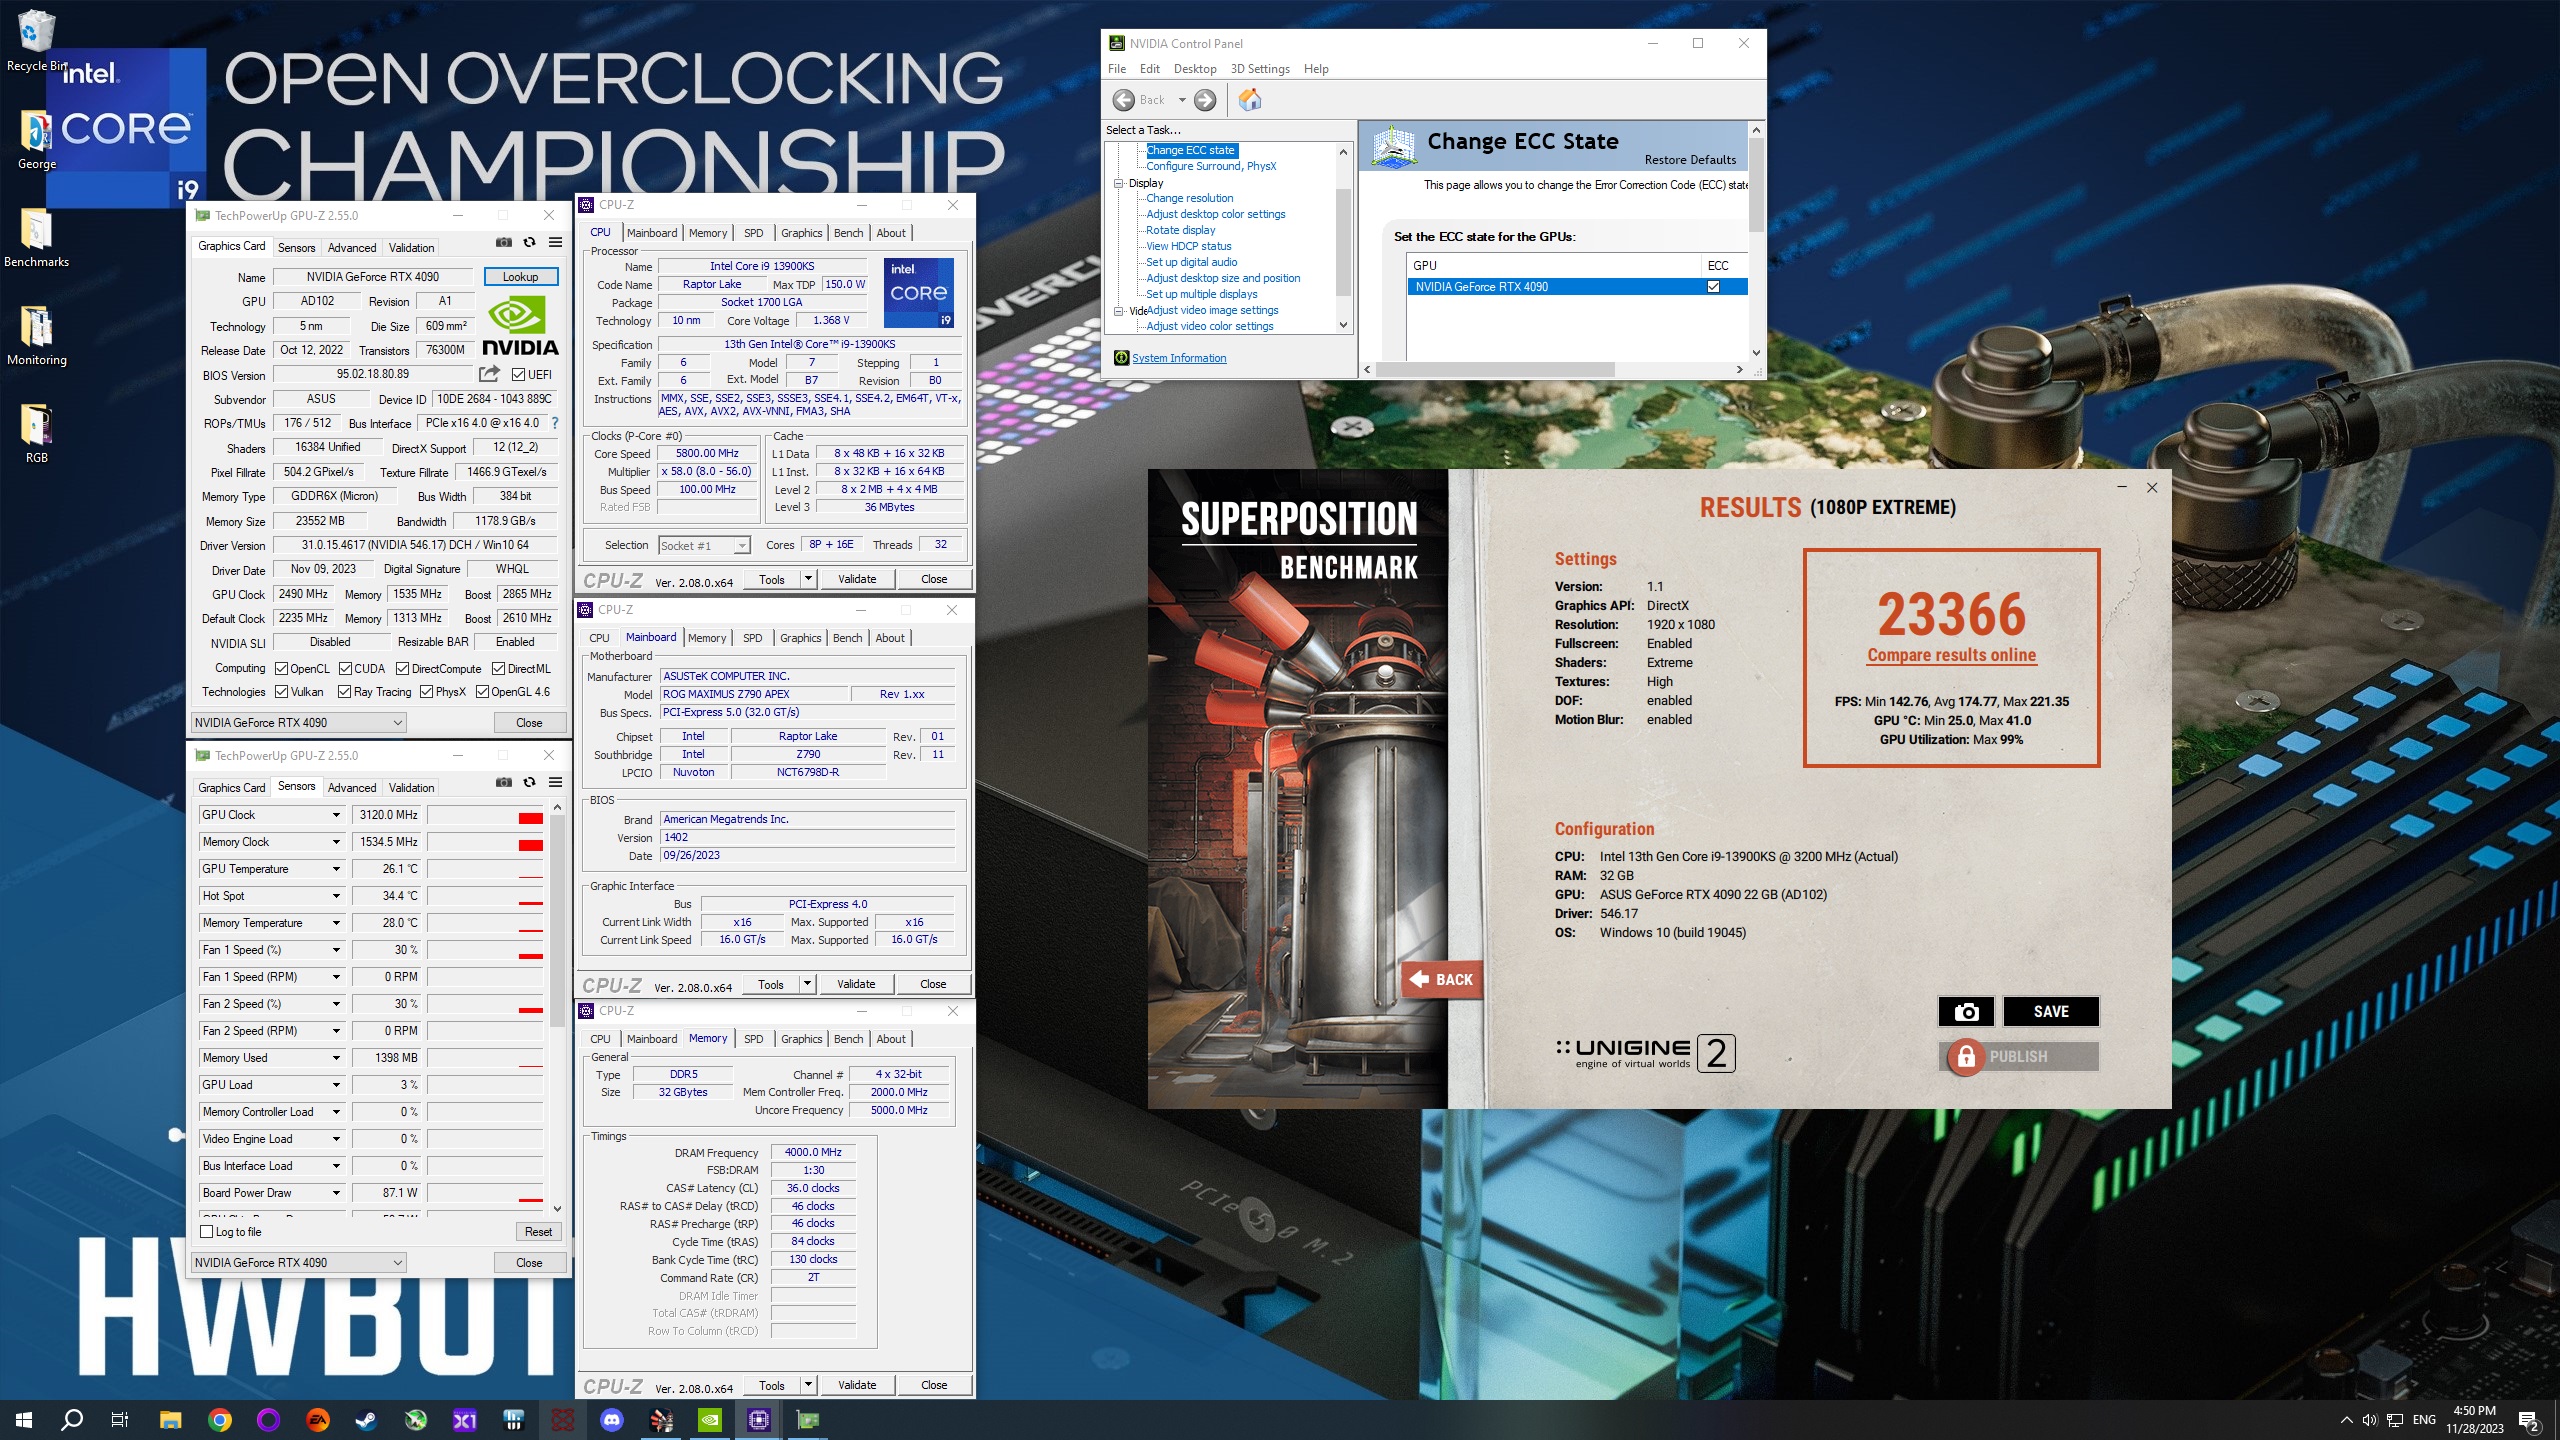Click Validate in CPU-Z Memory window
This screenshot has width=2560, height=1440.
(857, 1385)
